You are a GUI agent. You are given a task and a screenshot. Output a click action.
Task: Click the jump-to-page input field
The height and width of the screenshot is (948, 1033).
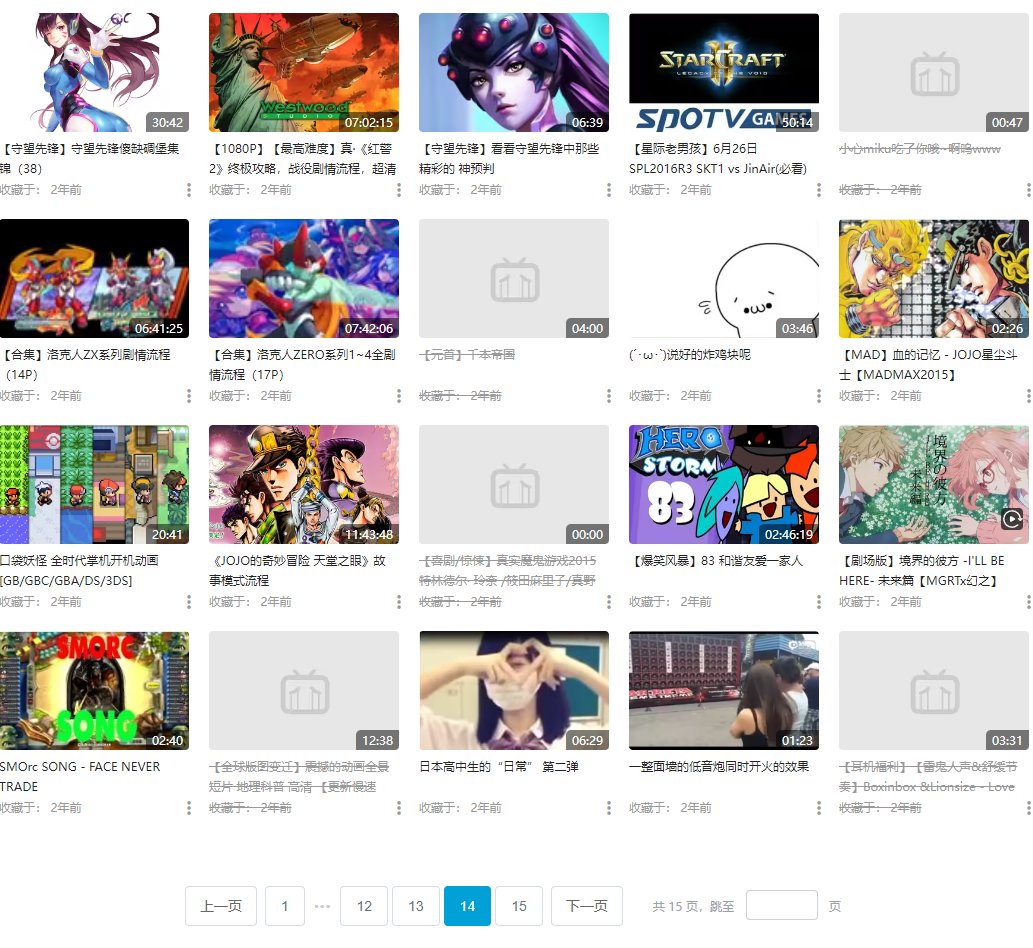(x=782, y=905)
